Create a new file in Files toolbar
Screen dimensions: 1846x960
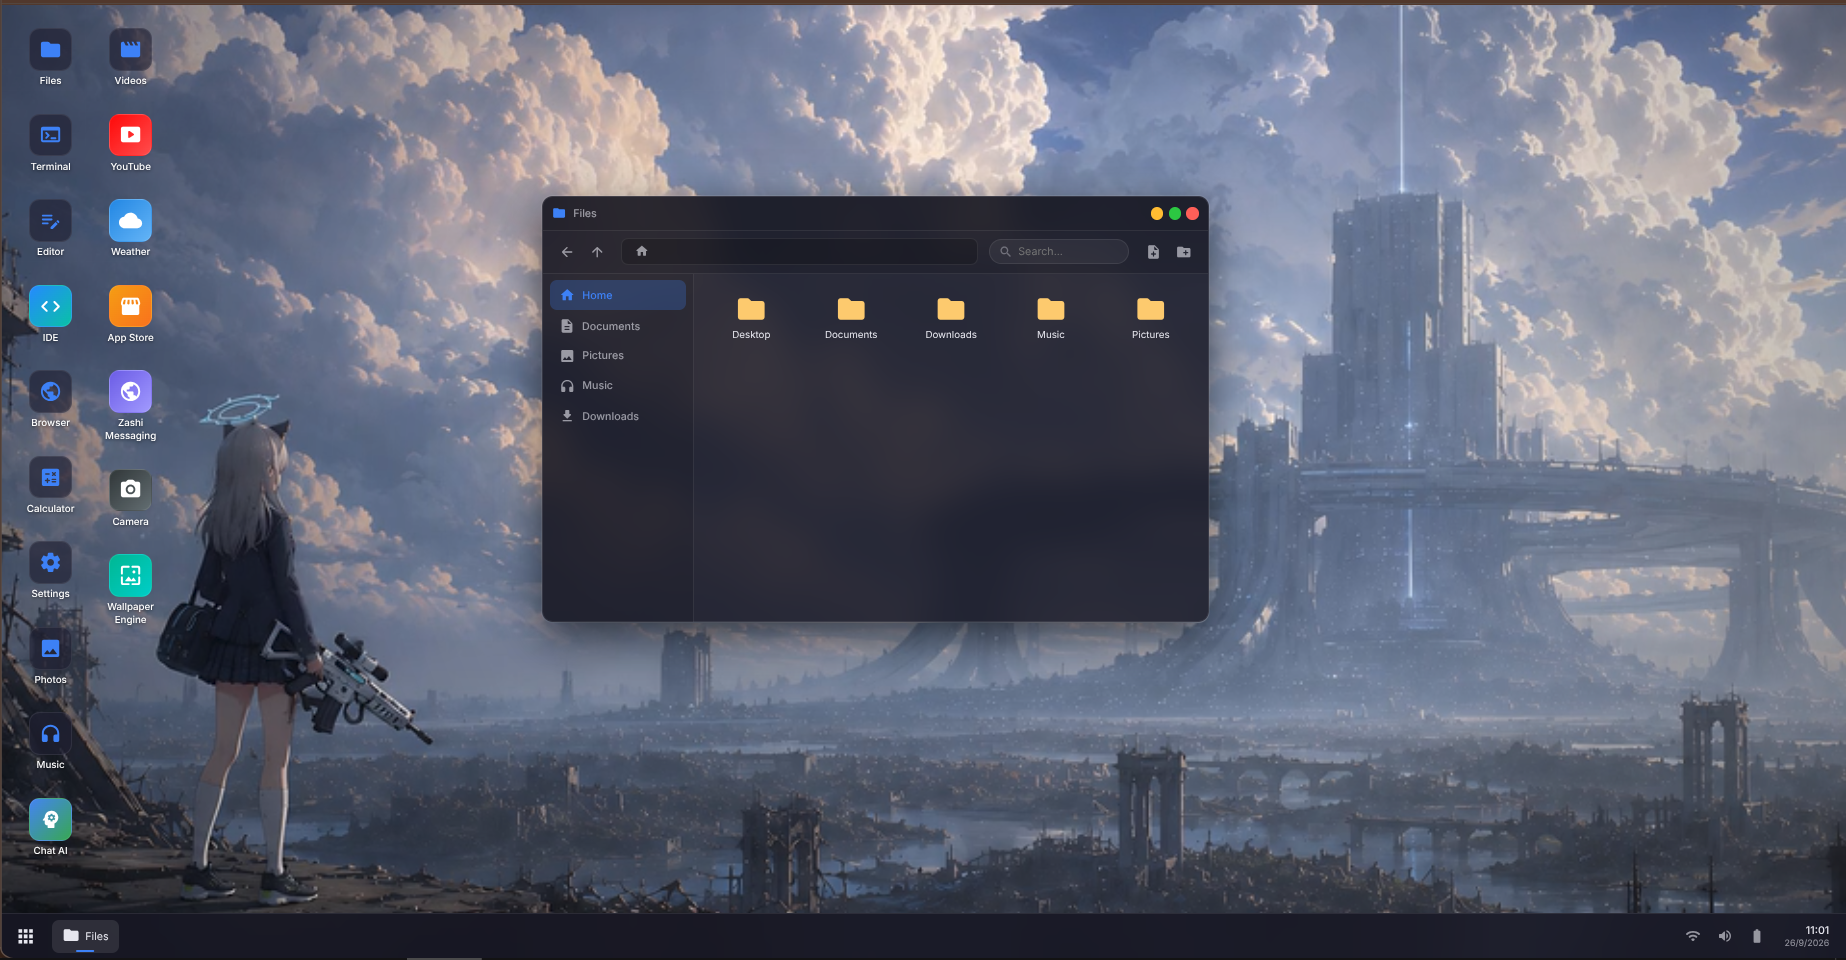pos(1153,252)
